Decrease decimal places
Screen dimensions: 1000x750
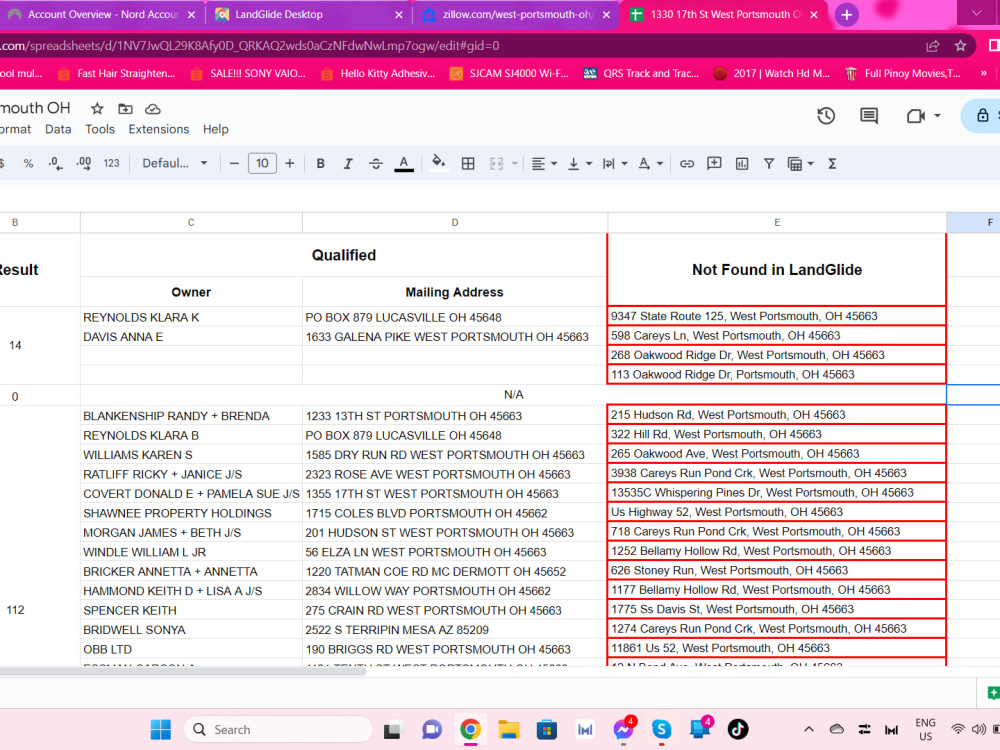pos(55,164)
